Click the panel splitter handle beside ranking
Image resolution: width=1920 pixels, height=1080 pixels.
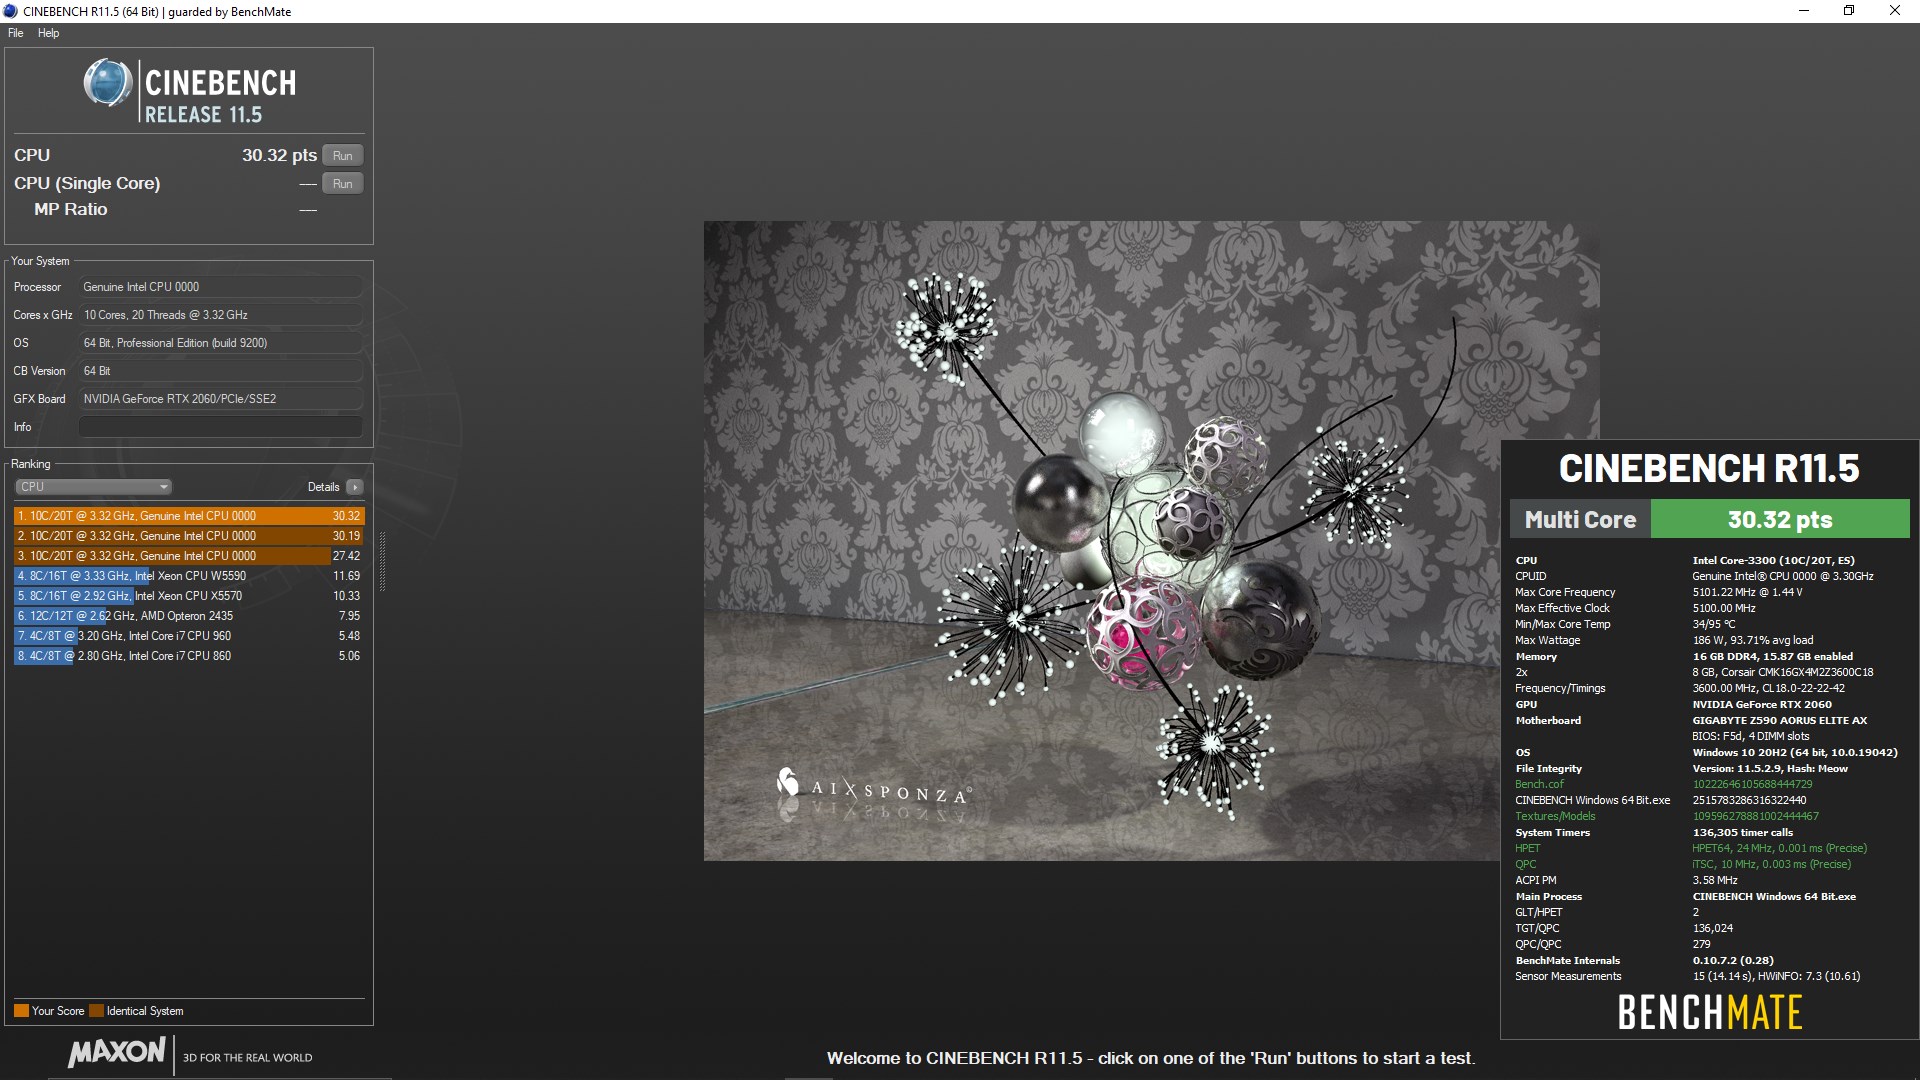382,562
